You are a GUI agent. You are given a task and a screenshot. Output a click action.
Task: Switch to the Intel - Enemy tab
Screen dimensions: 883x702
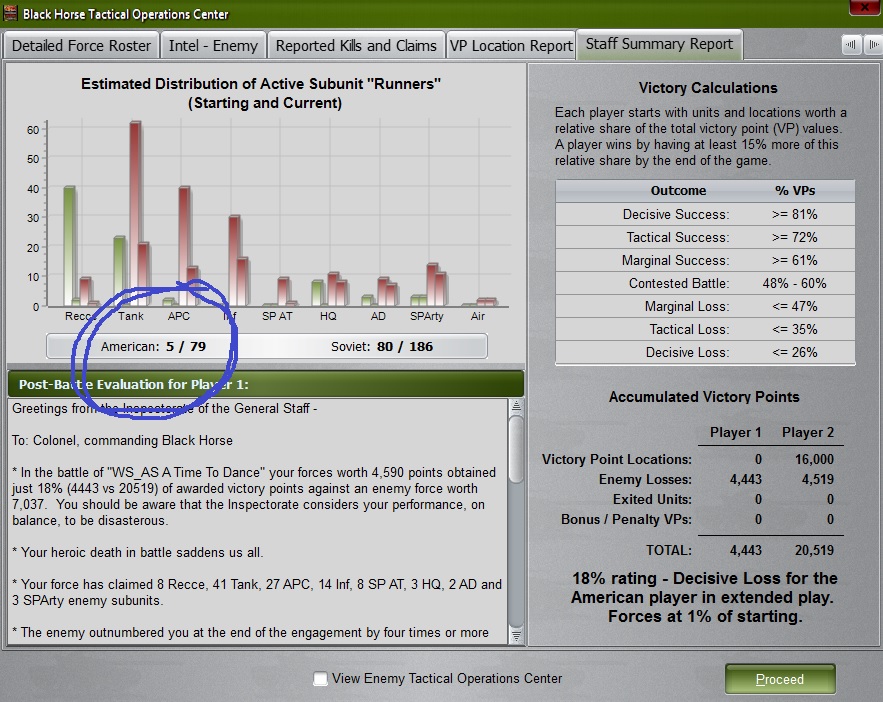coord(213,46)
